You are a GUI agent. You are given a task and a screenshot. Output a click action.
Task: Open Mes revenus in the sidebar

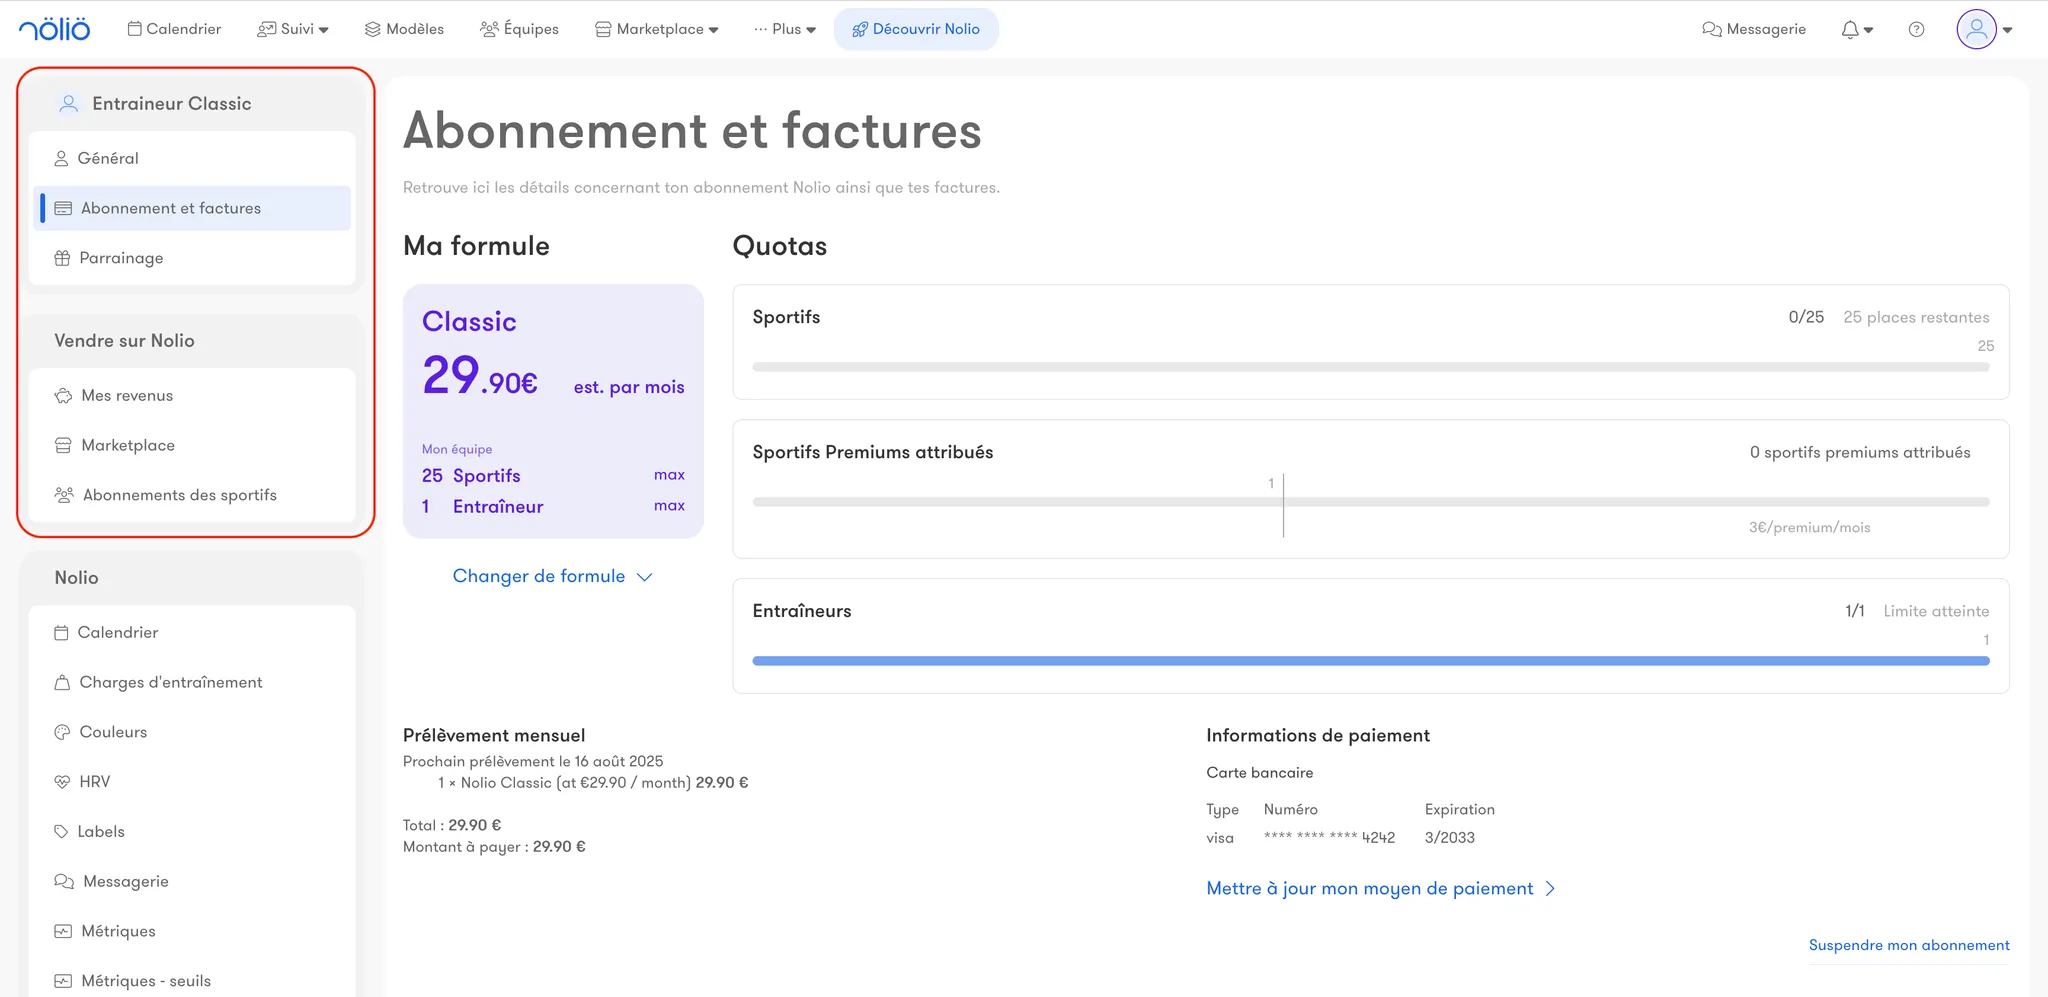coord(192,395)
